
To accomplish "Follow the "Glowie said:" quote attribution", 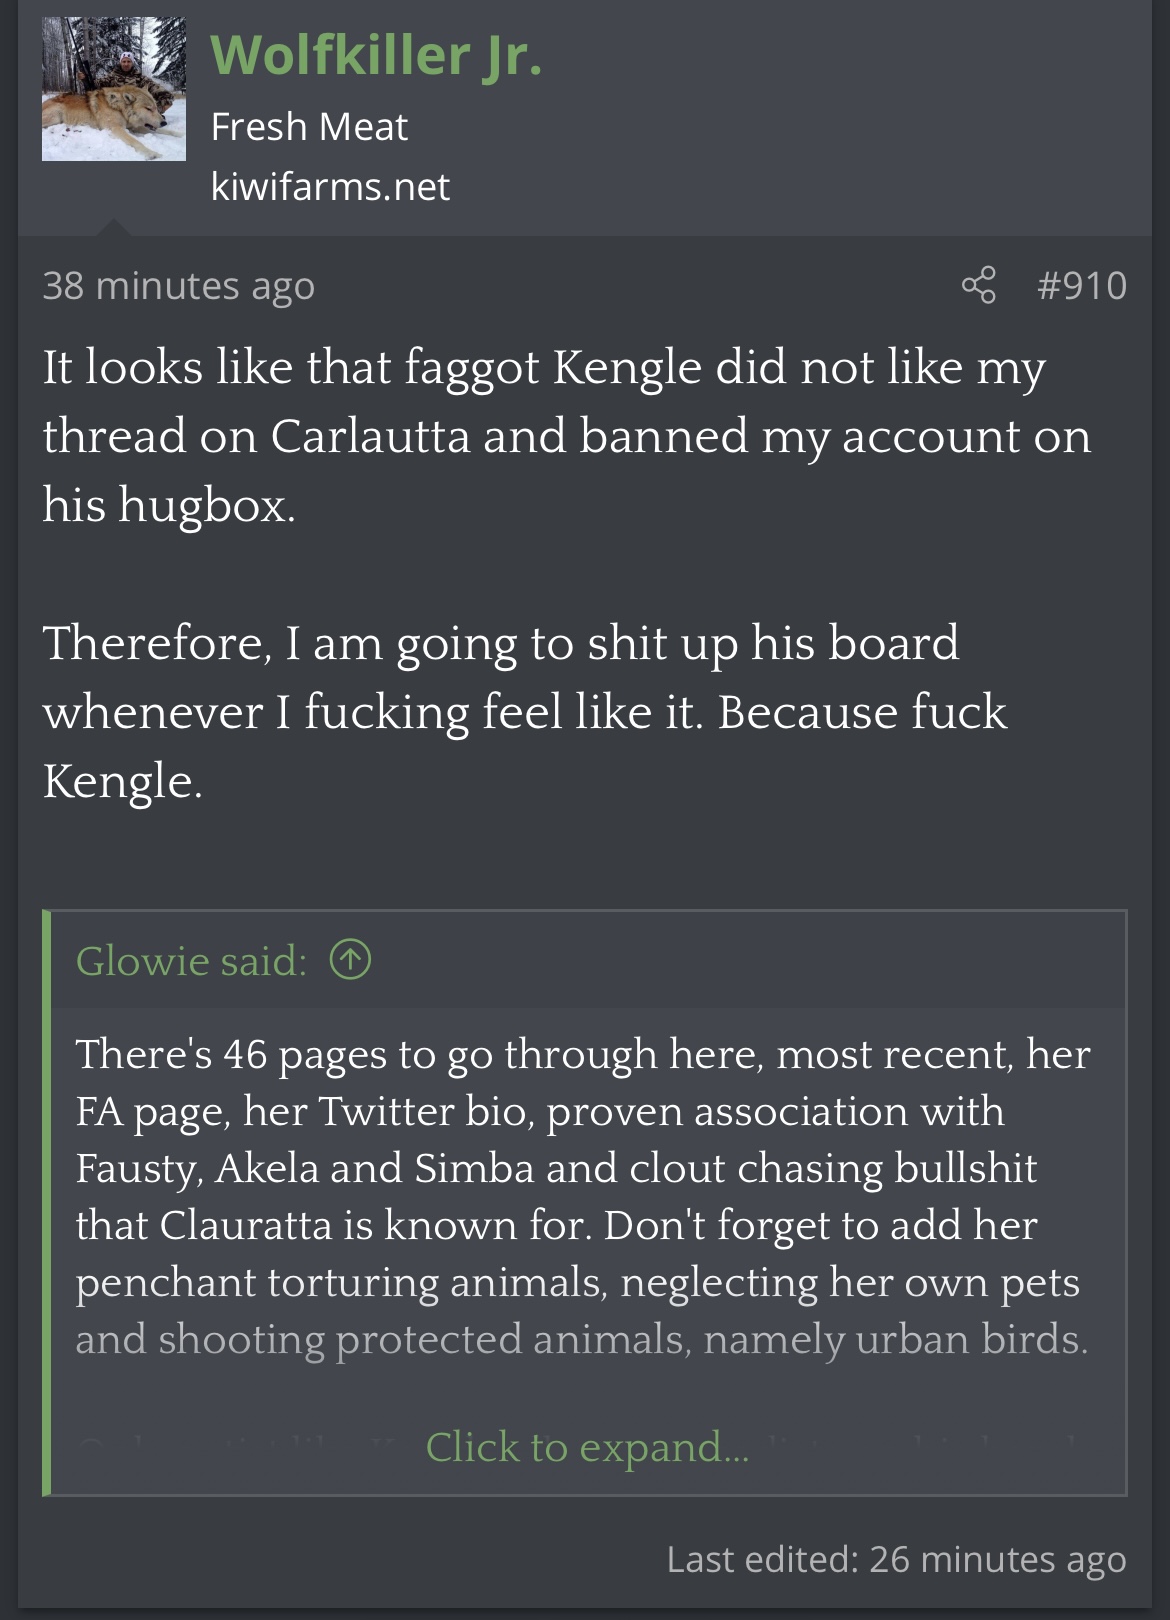I will click(191, 961).
